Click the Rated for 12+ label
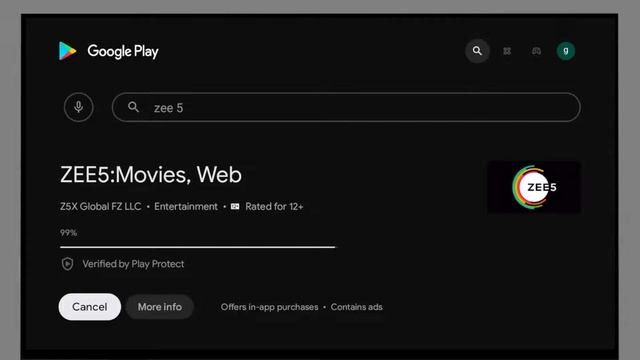 coord(274,207)
